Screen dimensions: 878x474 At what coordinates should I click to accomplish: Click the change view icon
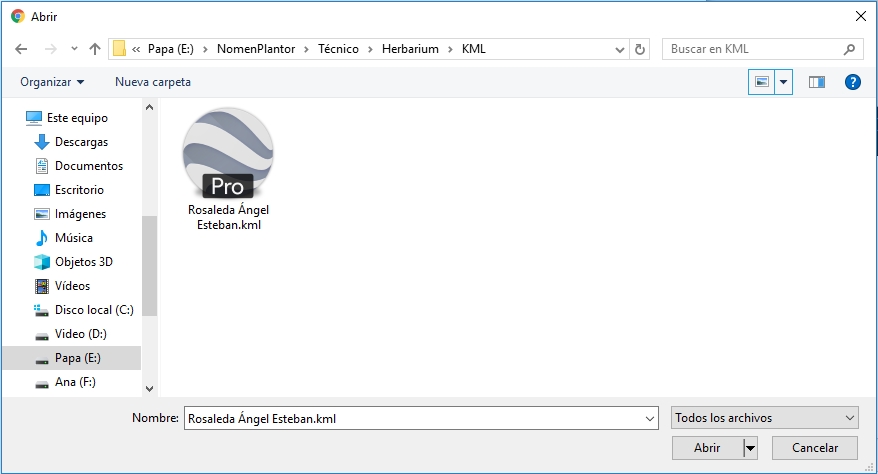pos(761,82)
